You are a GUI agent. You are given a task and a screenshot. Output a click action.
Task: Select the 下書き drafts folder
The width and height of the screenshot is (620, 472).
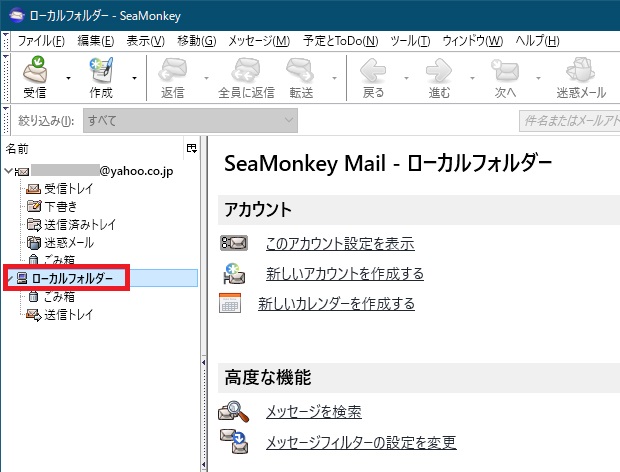[x=60, y=206]
